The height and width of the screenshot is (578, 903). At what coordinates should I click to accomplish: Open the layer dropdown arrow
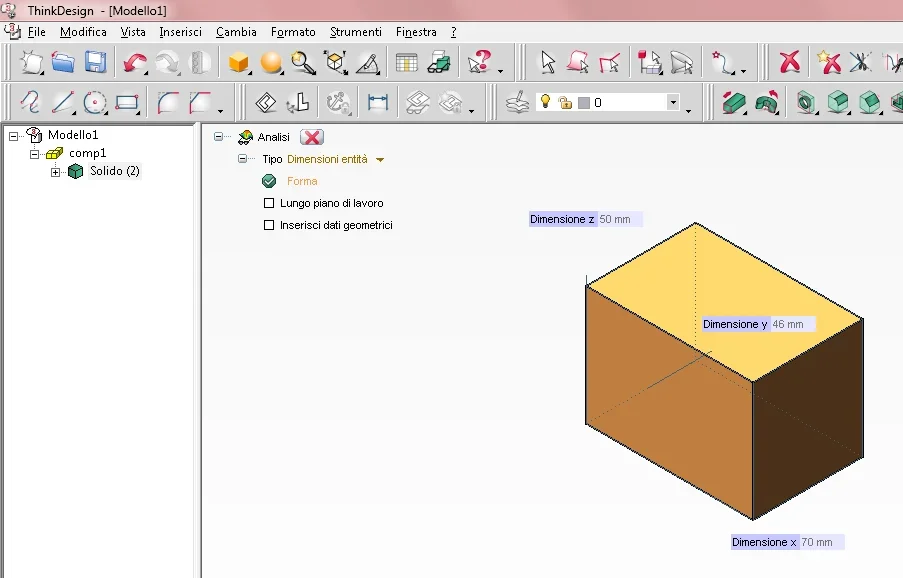click(673, 102)
